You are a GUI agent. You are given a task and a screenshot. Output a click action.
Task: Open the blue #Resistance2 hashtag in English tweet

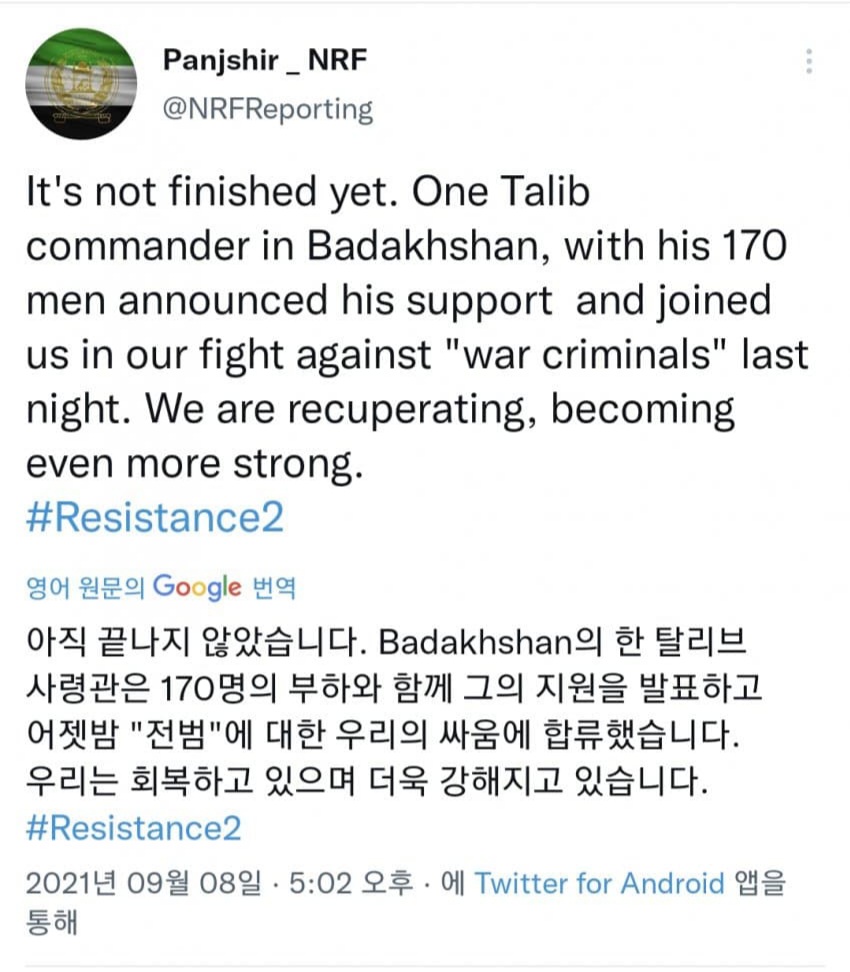(x=155, y=517)
